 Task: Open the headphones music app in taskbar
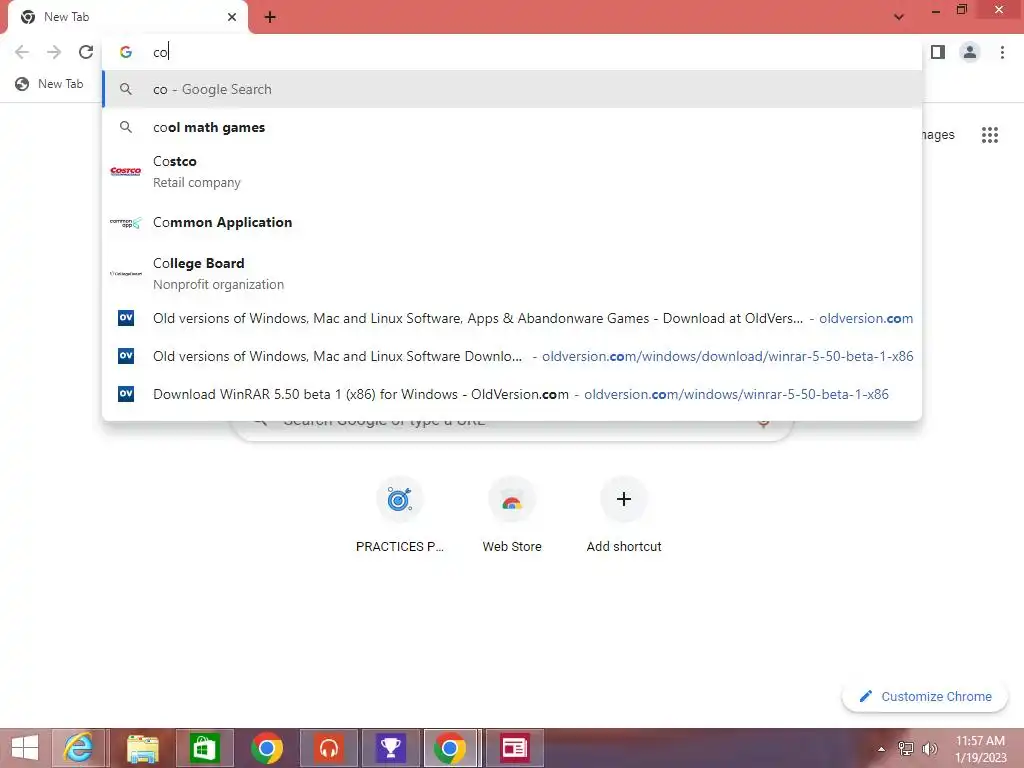coord(329,748)
